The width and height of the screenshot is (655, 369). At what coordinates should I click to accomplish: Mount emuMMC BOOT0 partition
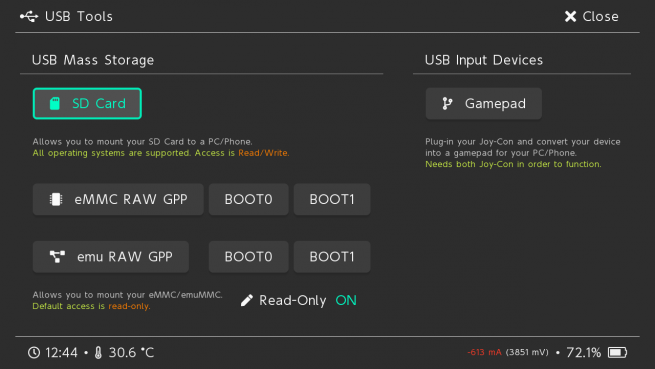point(249,257)
